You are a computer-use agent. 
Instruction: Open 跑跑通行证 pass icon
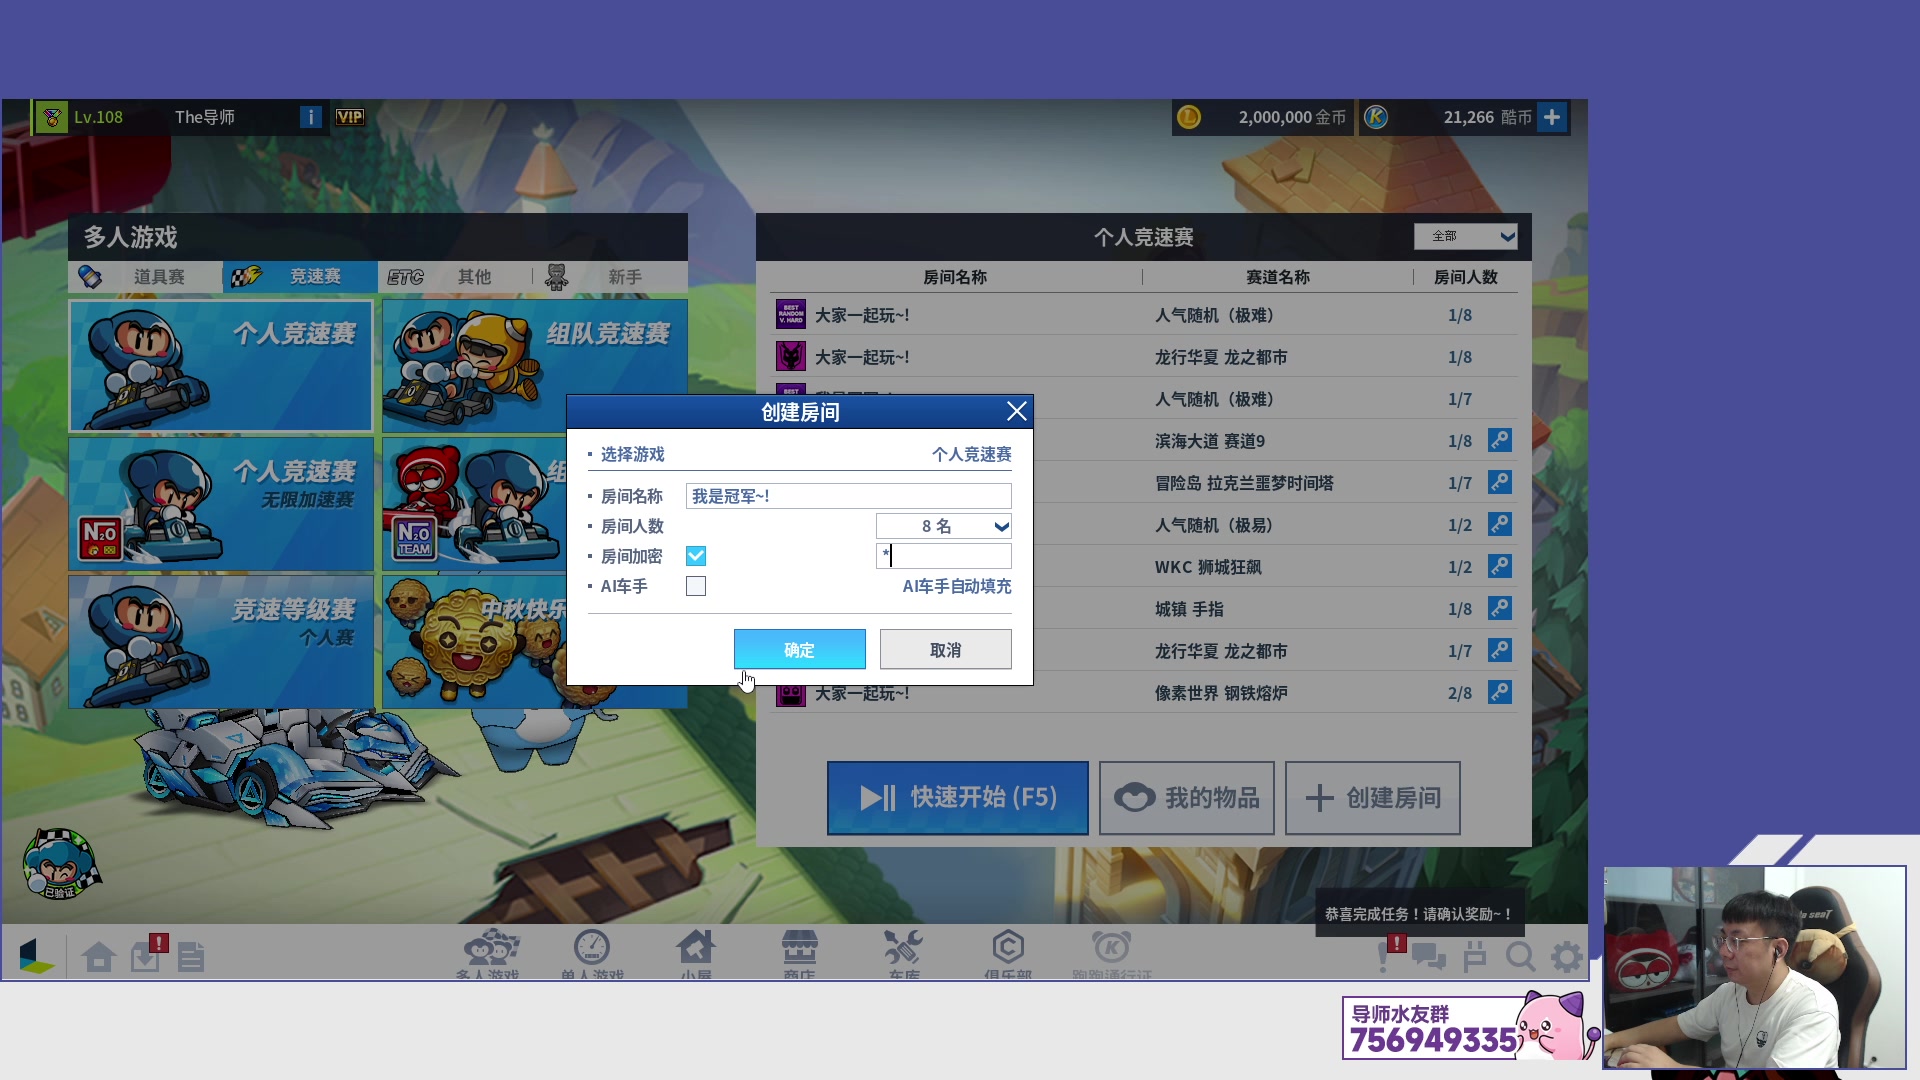(1112, 953)
